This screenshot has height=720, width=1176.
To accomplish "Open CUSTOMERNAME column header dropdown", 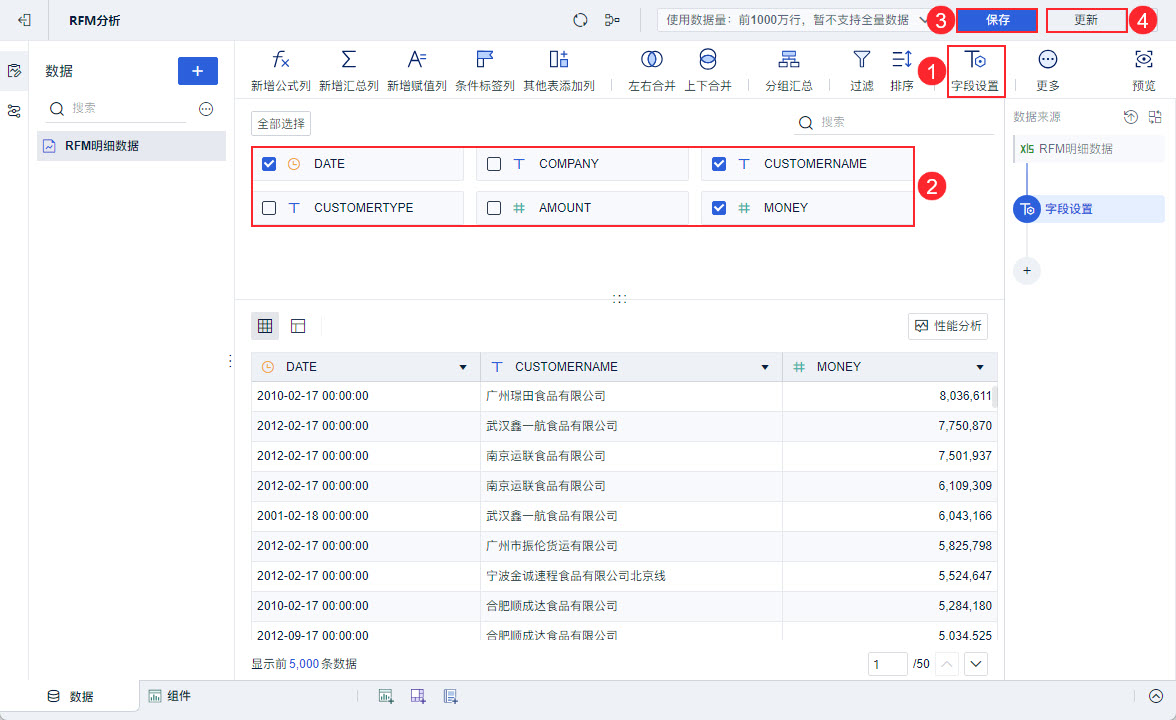I will coord(765,367).
